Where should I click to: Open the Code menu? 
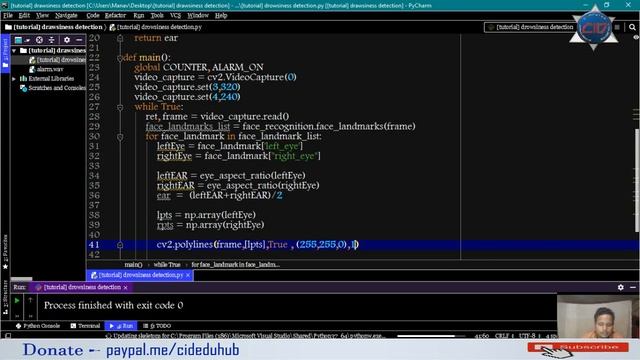[93, 16]
